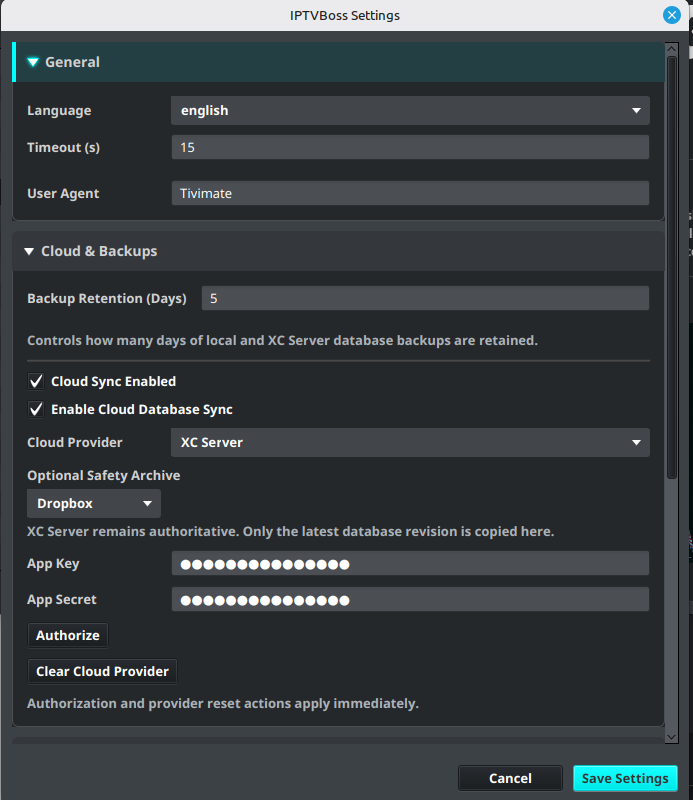Click the App Key password field

tap(410, 563)
